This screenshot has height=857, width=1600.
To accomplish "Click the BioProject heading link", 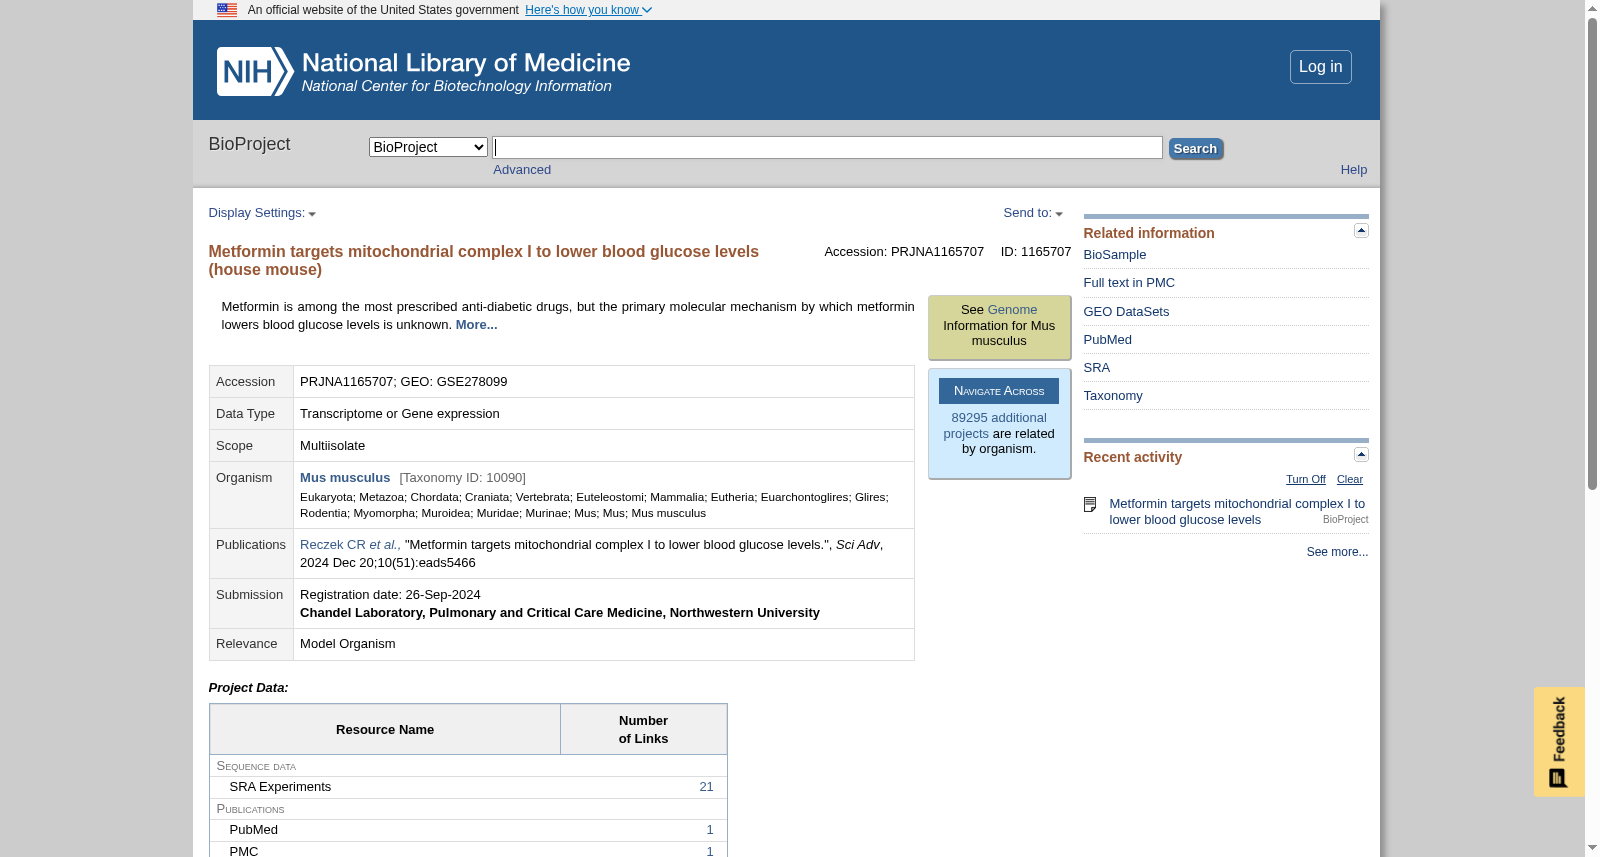I will click(x=249, y=144).
